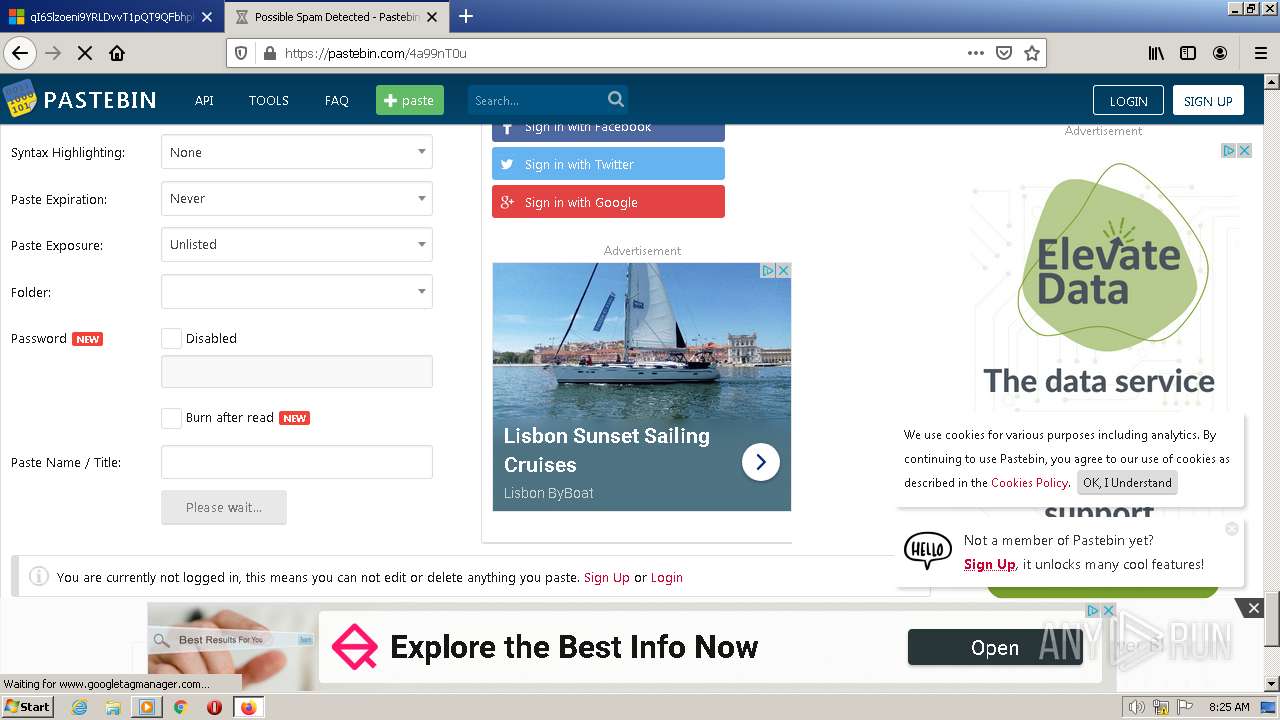Image resolution: width=1280 pixels, height=720 pixels.
Task: Open the Paste Expiration dropdown
Action: point(297,198)
